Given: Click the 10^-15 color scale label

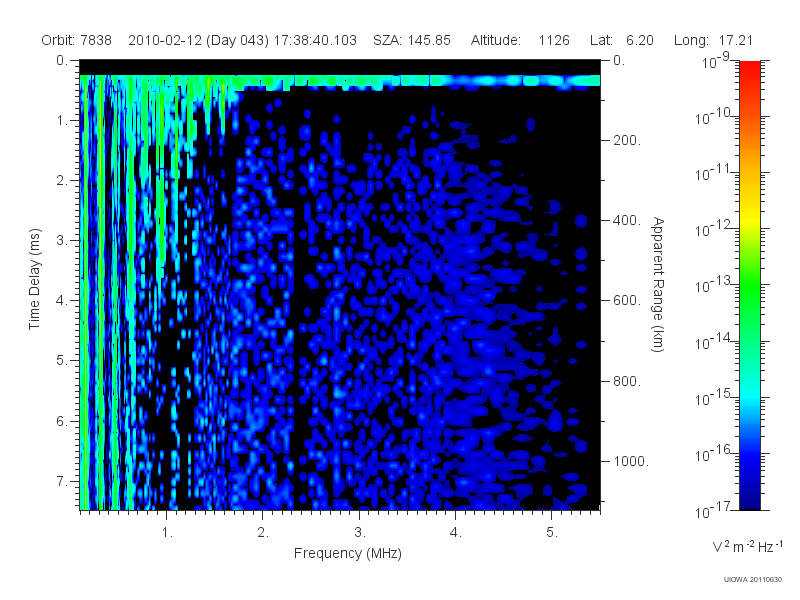Looking at the screenshot, I should coord(714,397).
